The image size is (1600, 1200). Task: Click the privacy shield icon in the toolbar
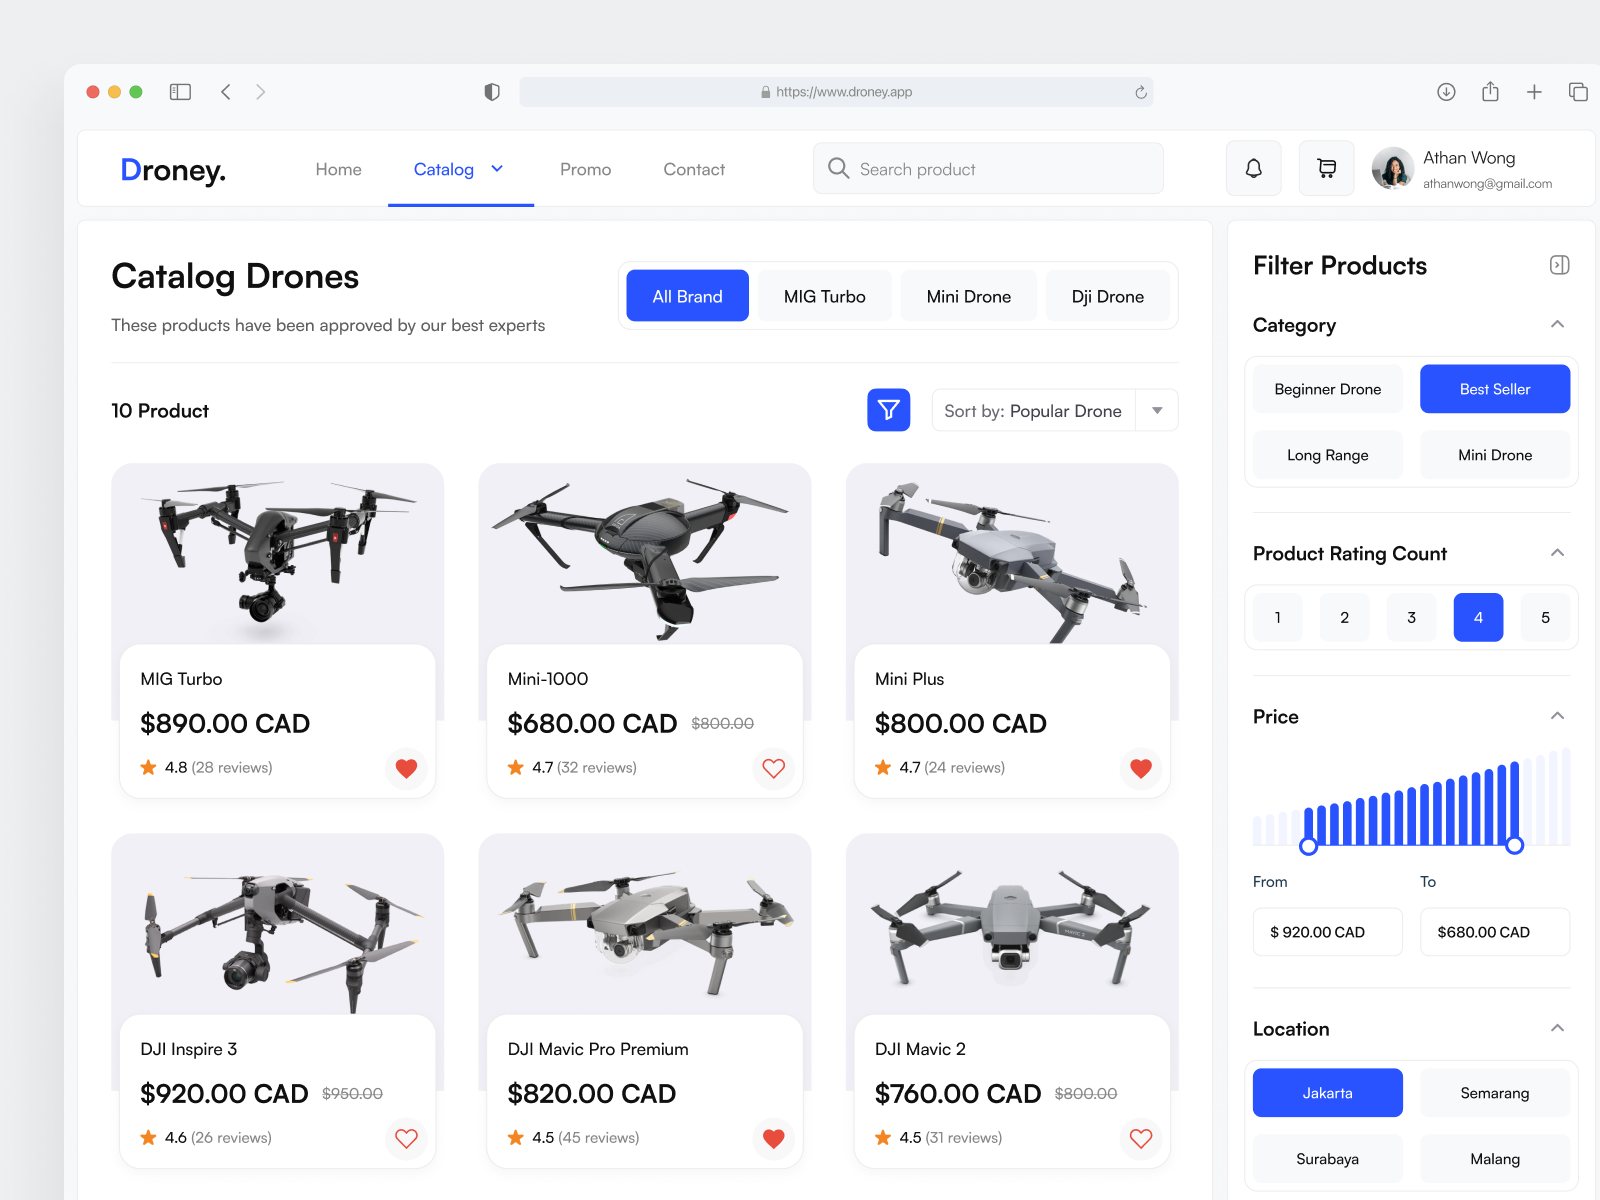pos(491,91)
